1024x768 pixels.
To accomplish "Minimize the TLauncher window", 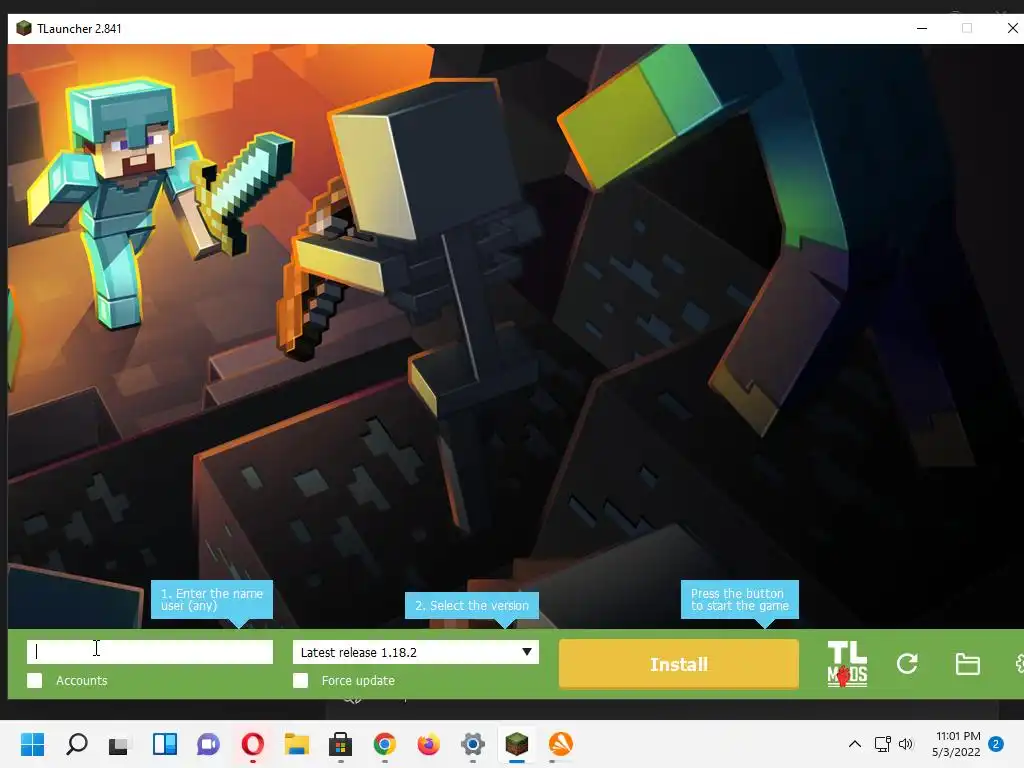I will click(x=922, y=28).
